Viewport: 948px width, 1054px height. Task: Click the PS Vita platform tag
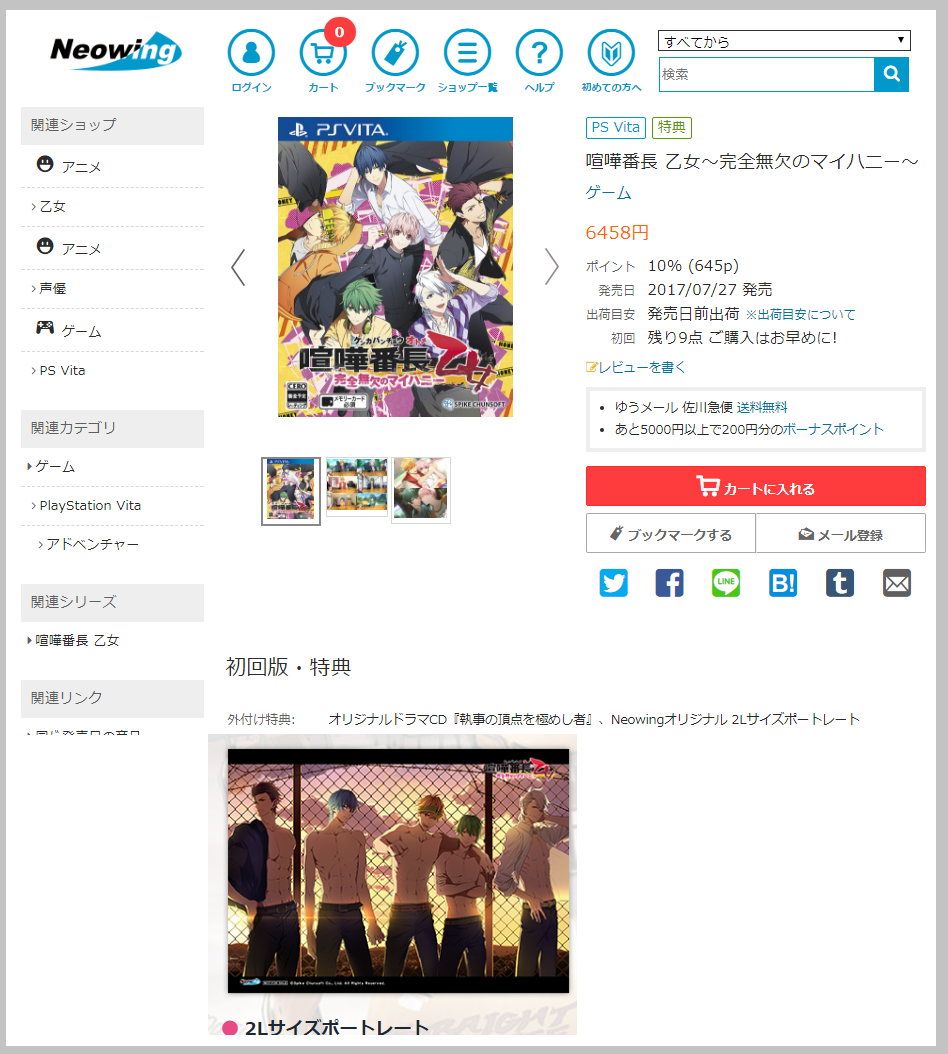(x=616, y=128)
